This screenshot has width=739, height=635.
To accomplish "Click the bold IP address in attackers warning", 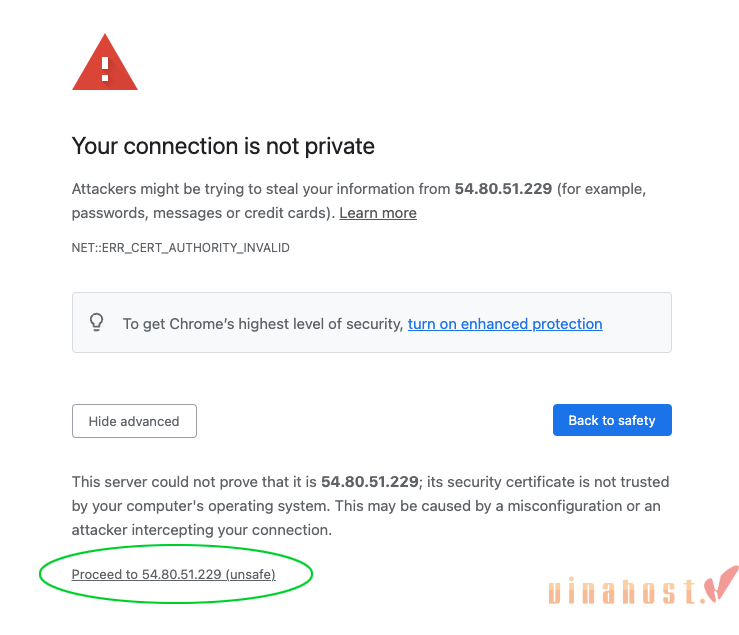I will pyautogui.click(x=503, y=189).
